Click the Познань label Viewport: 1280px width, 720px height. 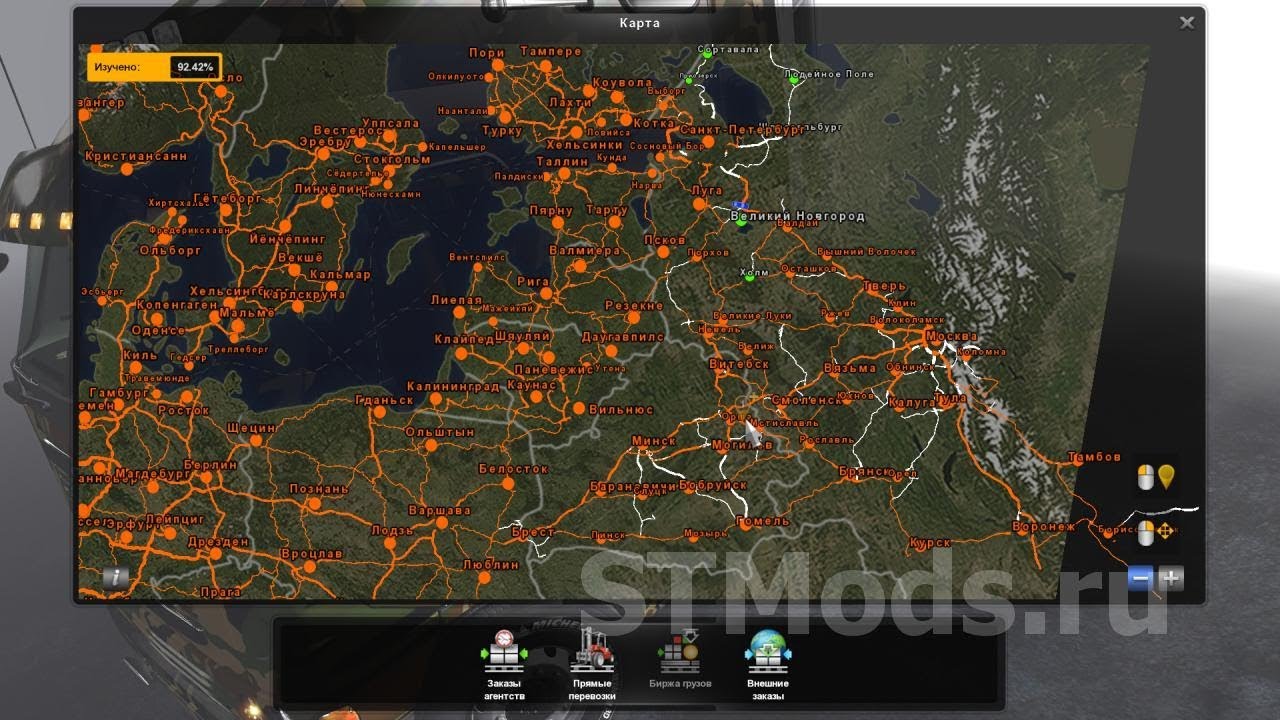click(x=318, y=489)
